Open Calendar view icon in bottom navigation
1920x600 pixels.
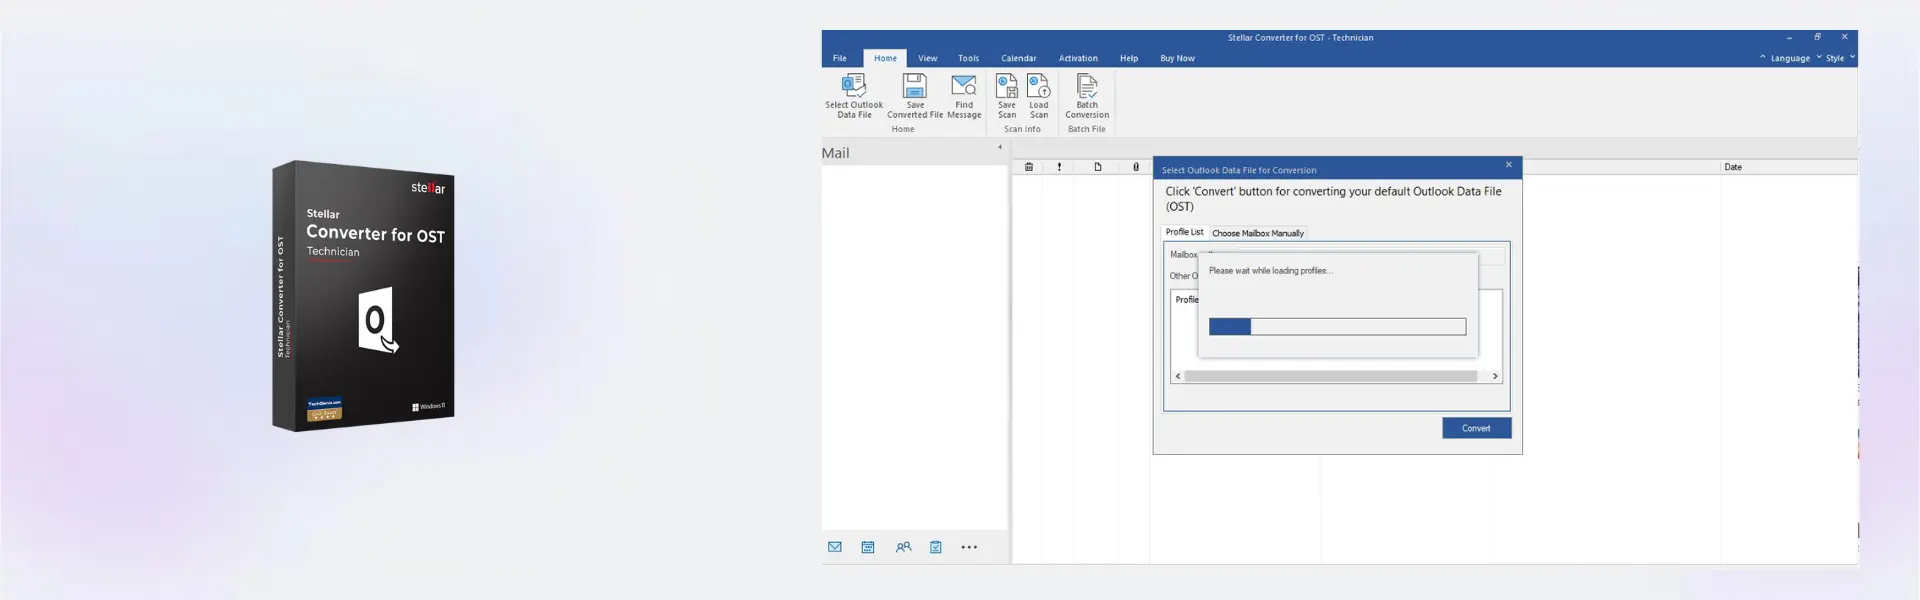pyautogui.click(x=868, y=547)
